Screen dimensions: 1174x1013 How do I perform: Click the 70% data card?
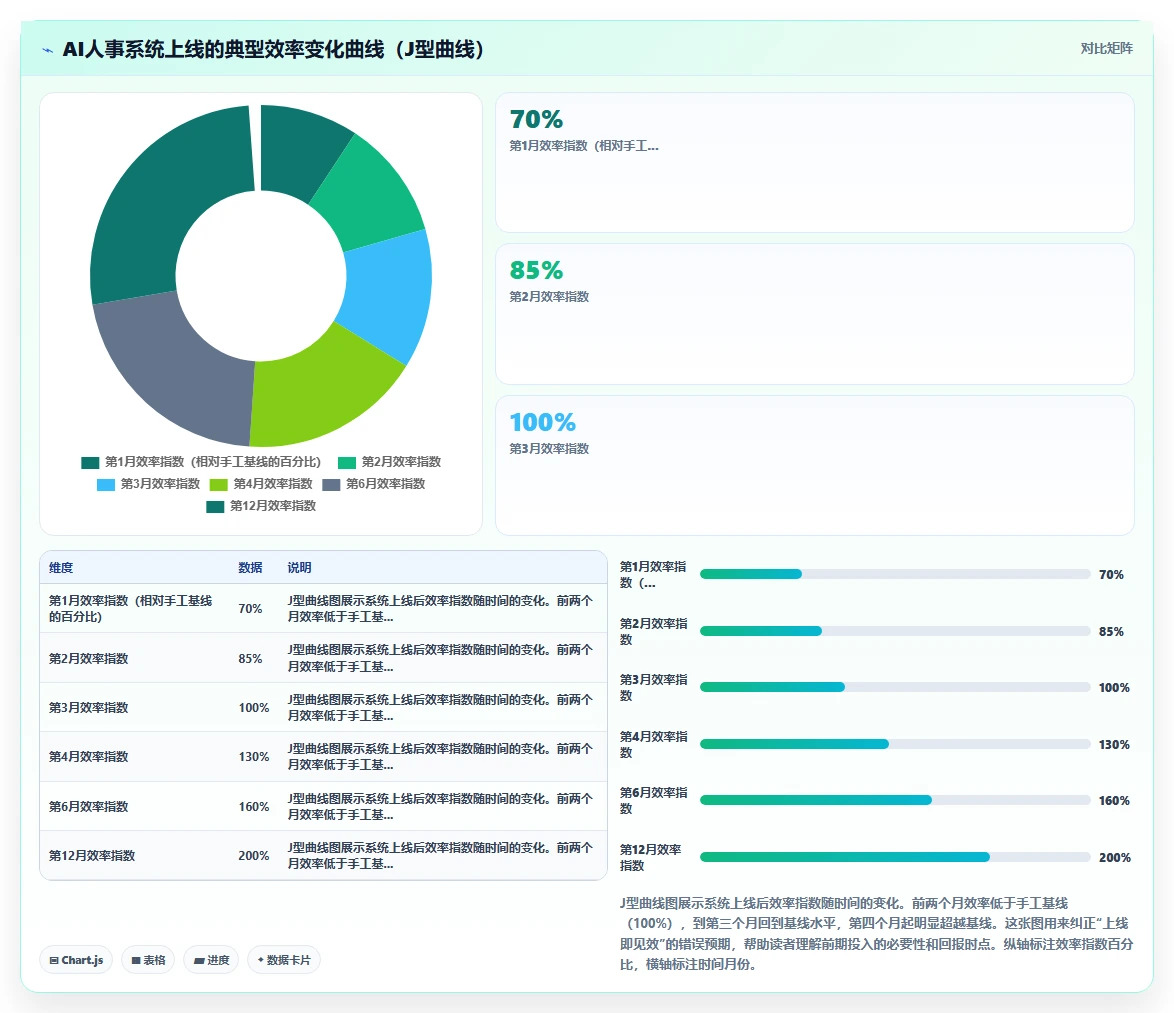[815, 162]
